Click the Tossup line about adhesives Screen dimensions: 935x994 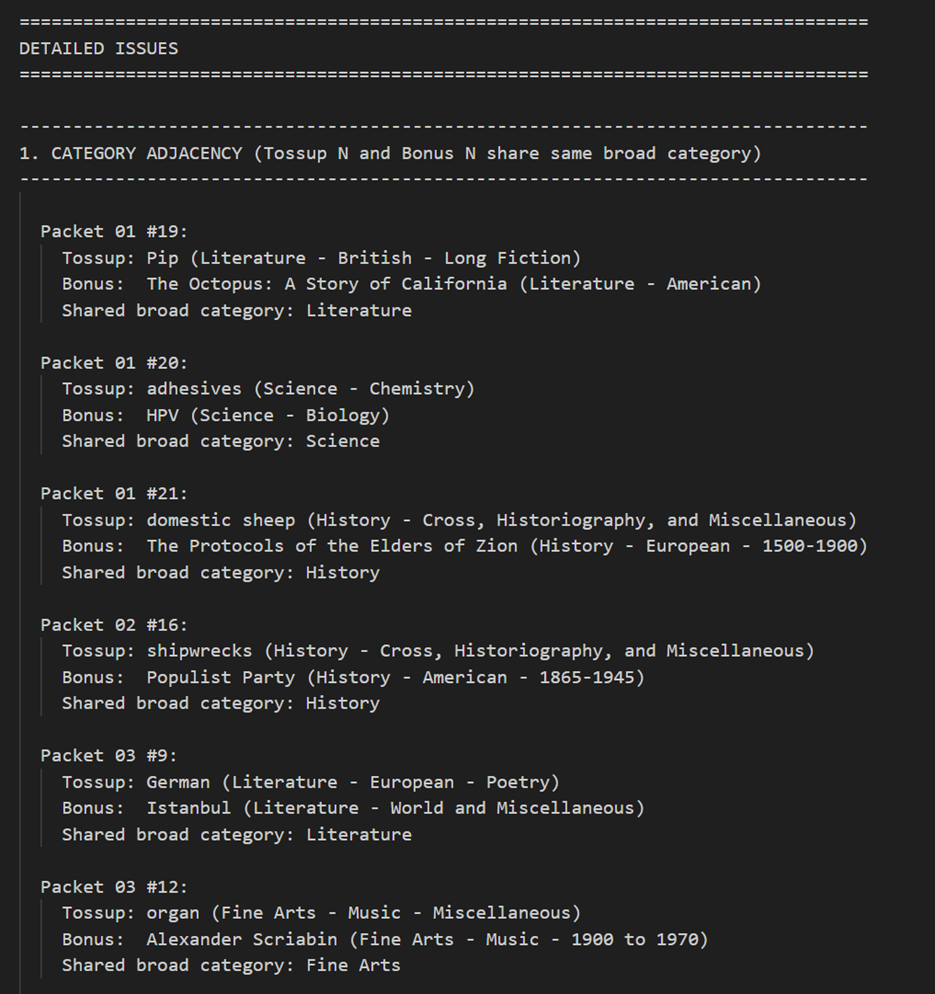268,388
